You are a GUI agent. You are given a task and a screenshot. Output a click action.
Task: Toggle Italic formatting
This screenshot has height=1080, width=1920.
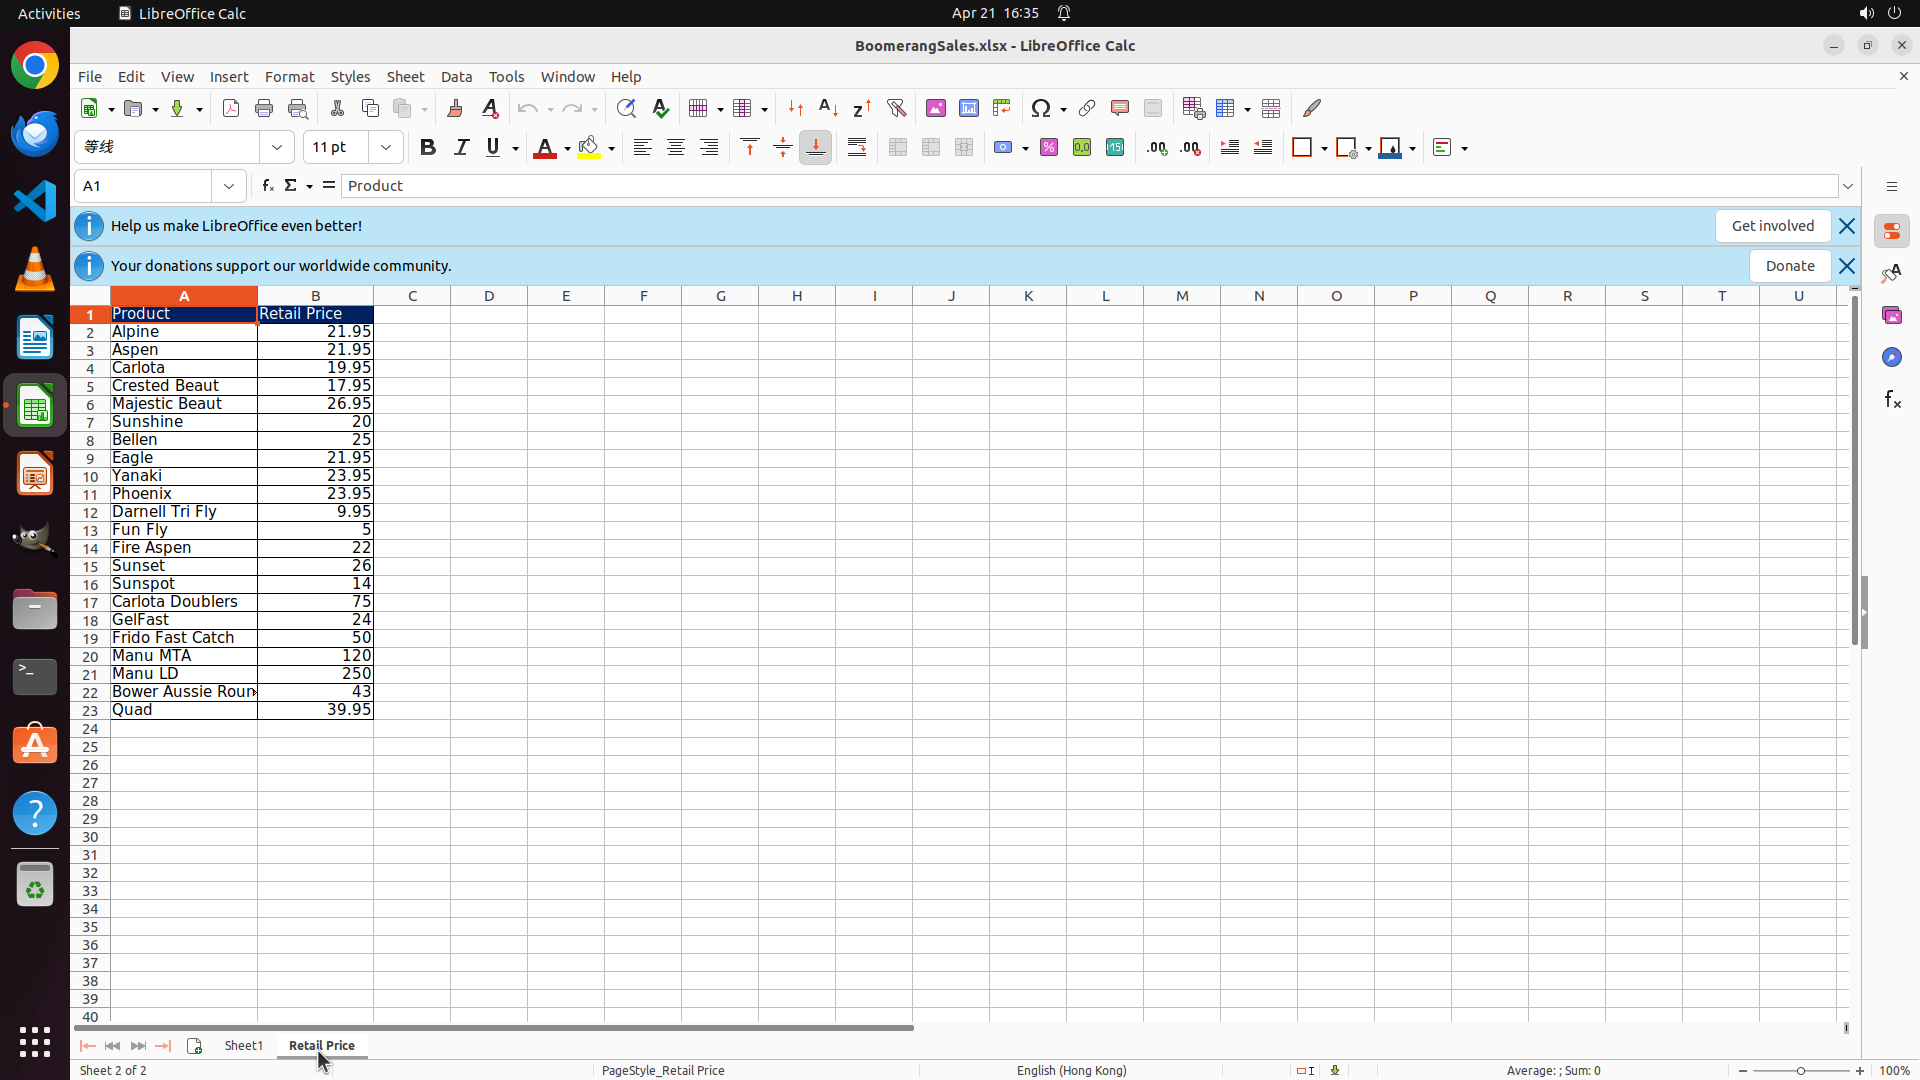(461, 148)
